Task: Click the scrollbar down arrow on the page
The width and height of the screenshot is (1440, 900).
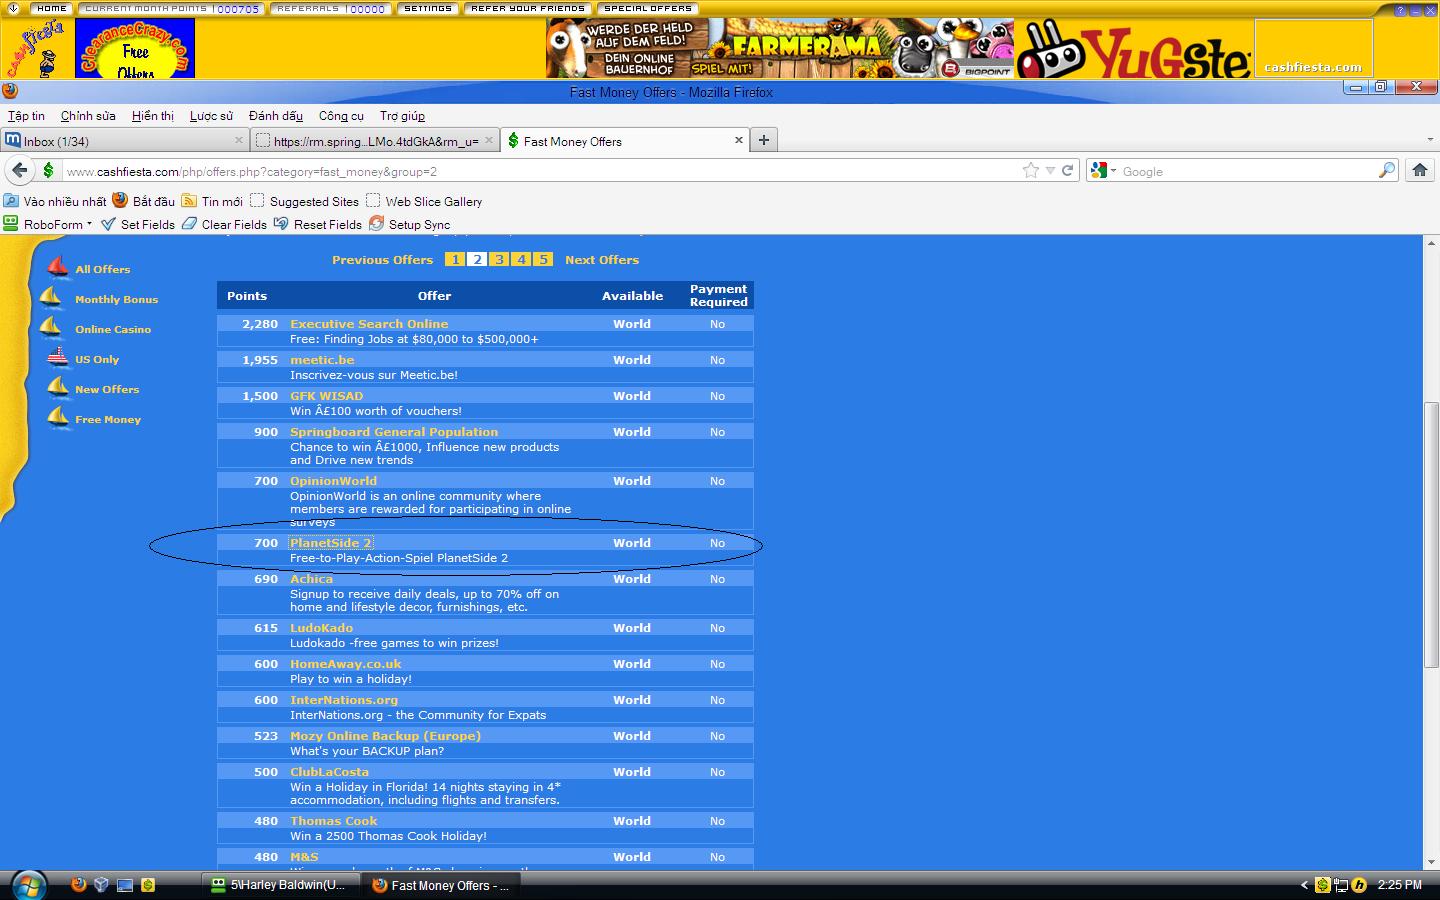Action: click(x=1430, y=861)
